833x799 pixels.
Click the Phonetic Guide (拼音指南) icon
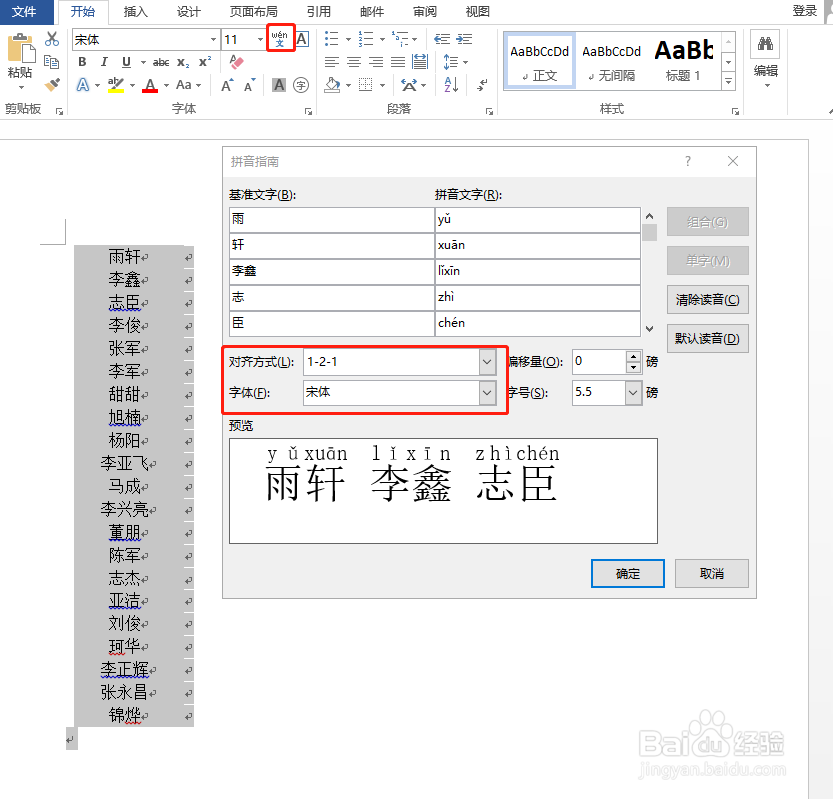pyautogui.click(x=279, y=38)
